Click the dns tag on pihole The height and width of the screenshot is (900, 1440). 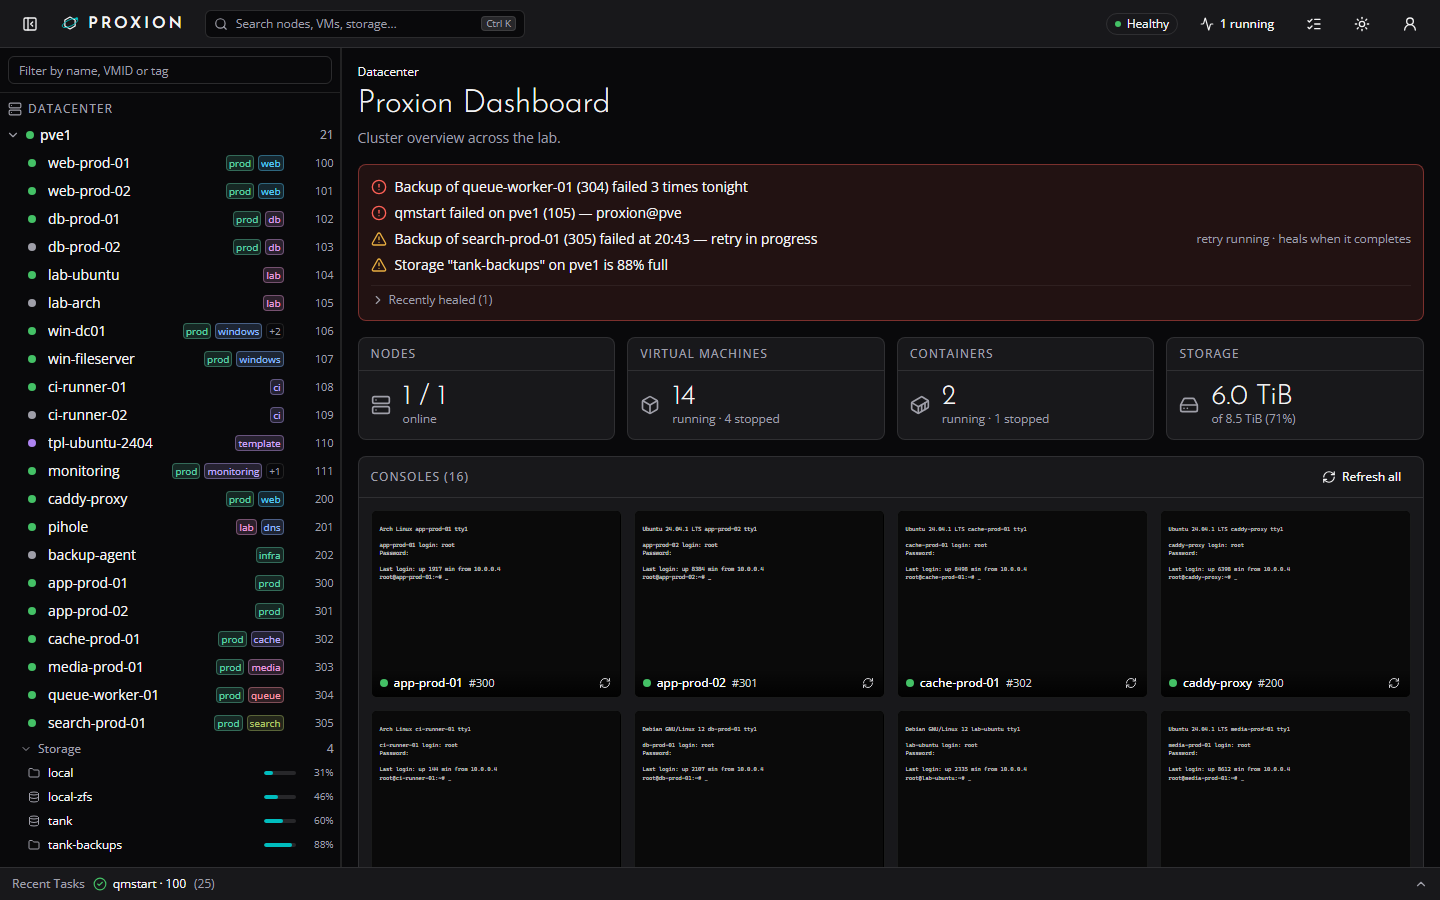[x=272, y=527]
